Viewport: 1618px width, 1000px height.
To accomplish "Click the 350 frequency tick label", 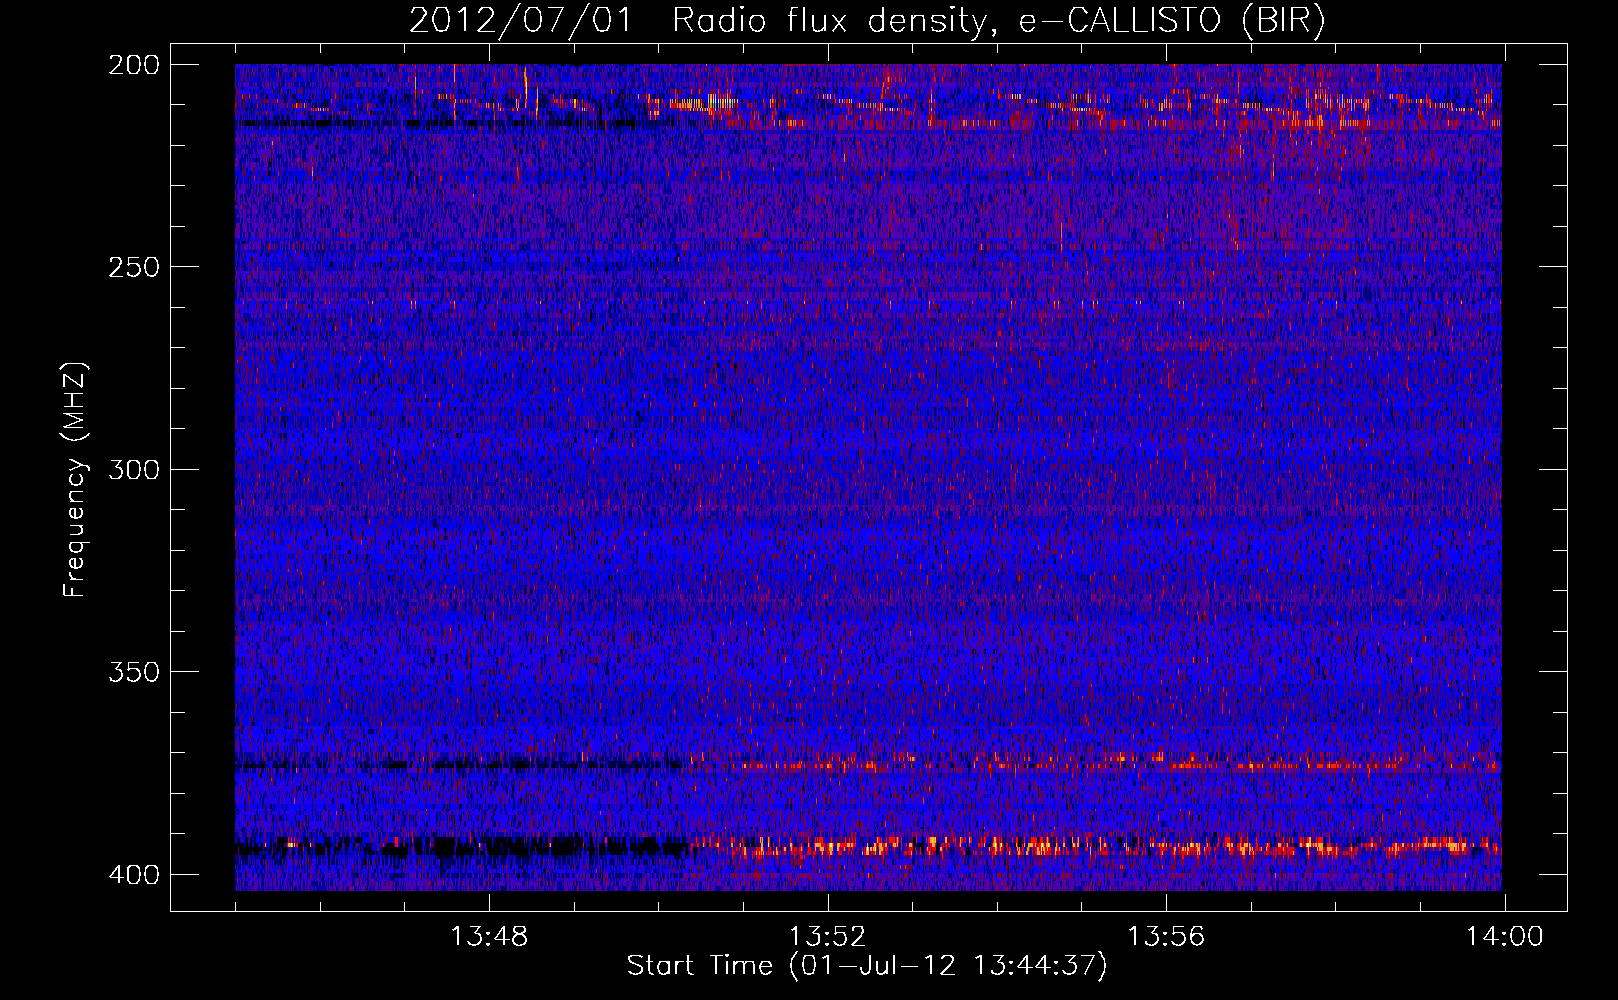I will tap(133, 671).
